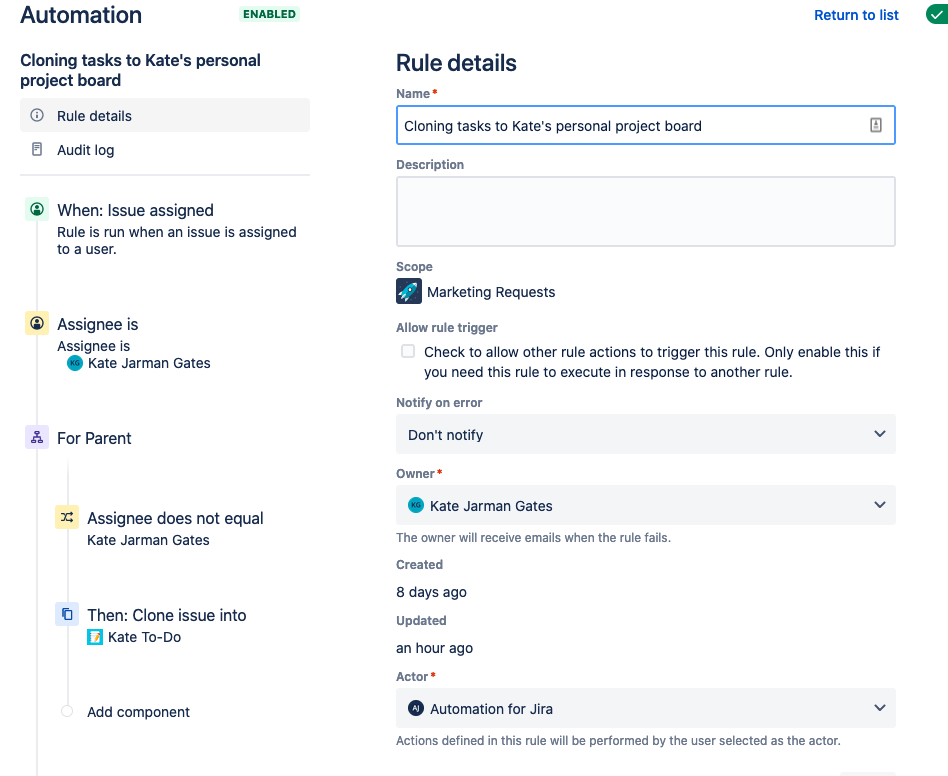Select the Then: Clone issue into step
948x776 pixels.
pyautogui.click(x=166, y=615)
